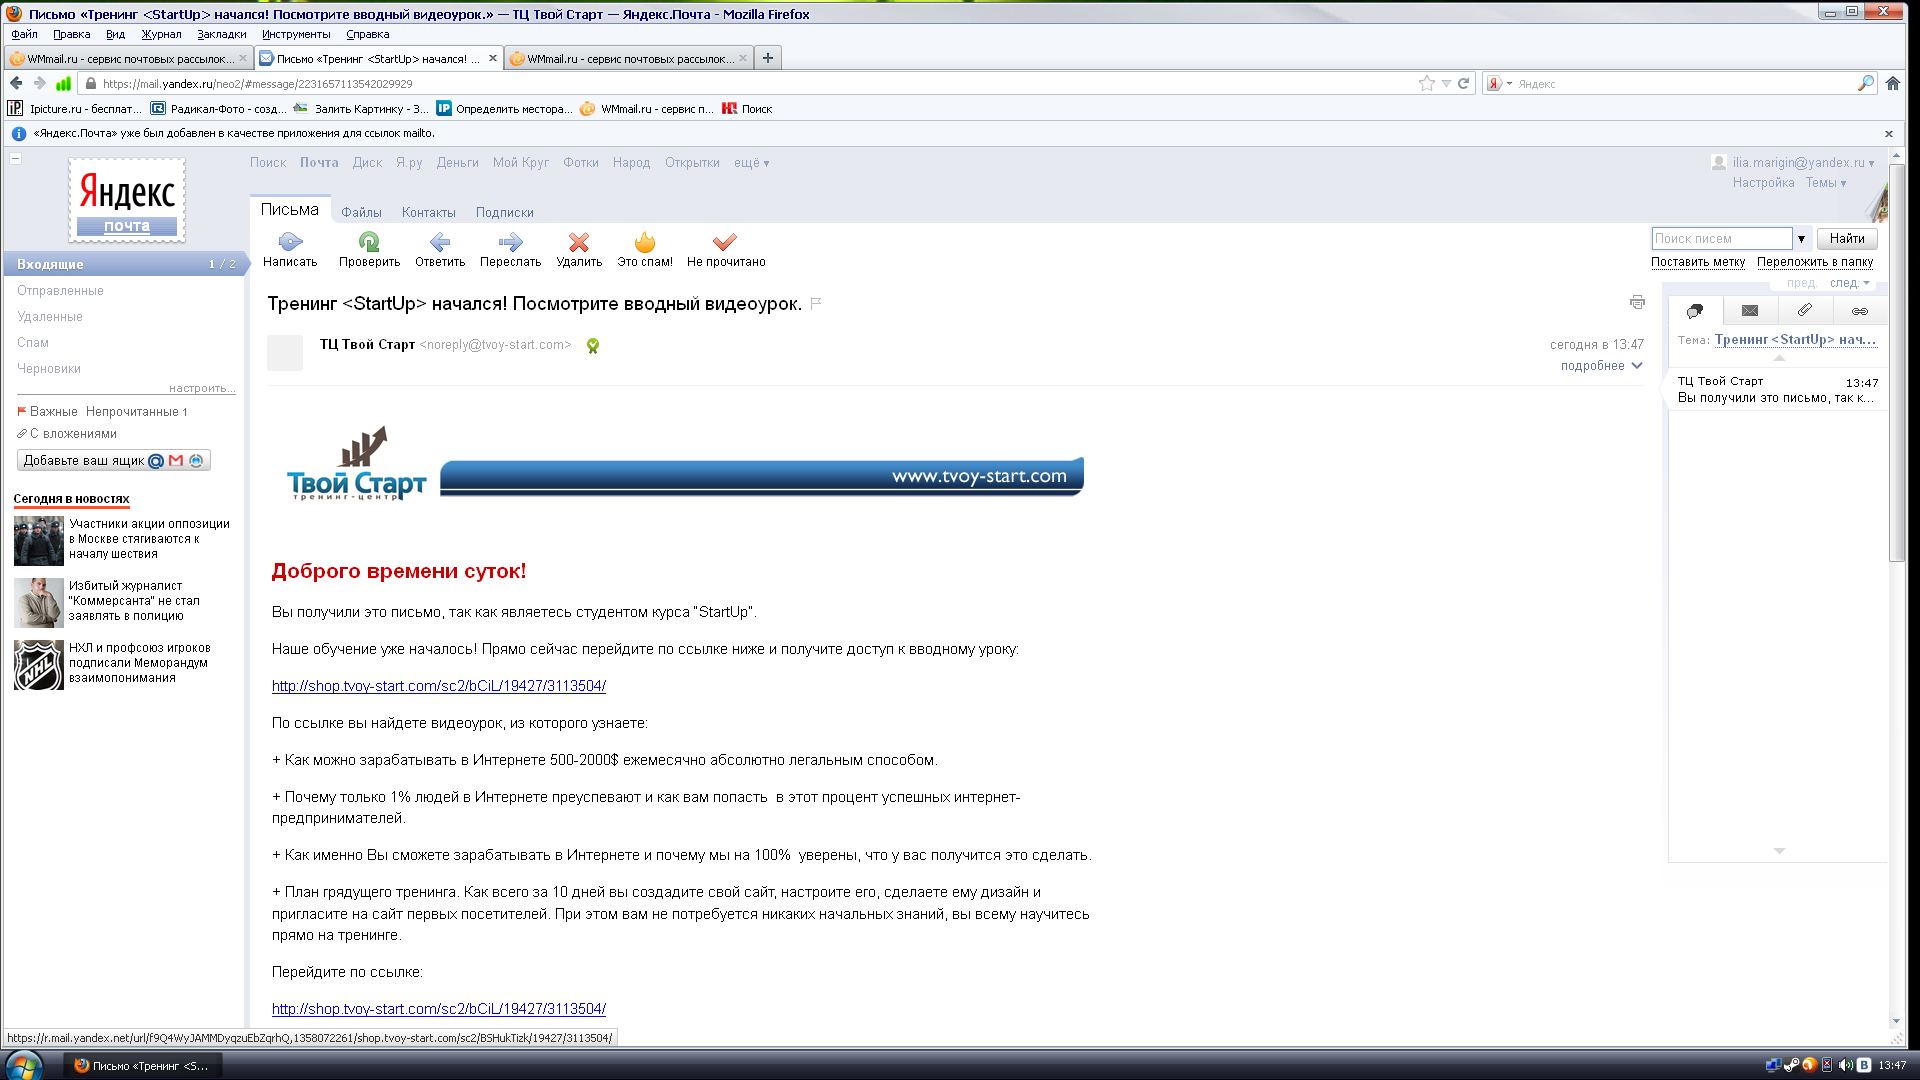The height and width of the screenshot is (1080, 1920).
Task: Click the green signal bars icon in address bar
Action: point(63,84)
